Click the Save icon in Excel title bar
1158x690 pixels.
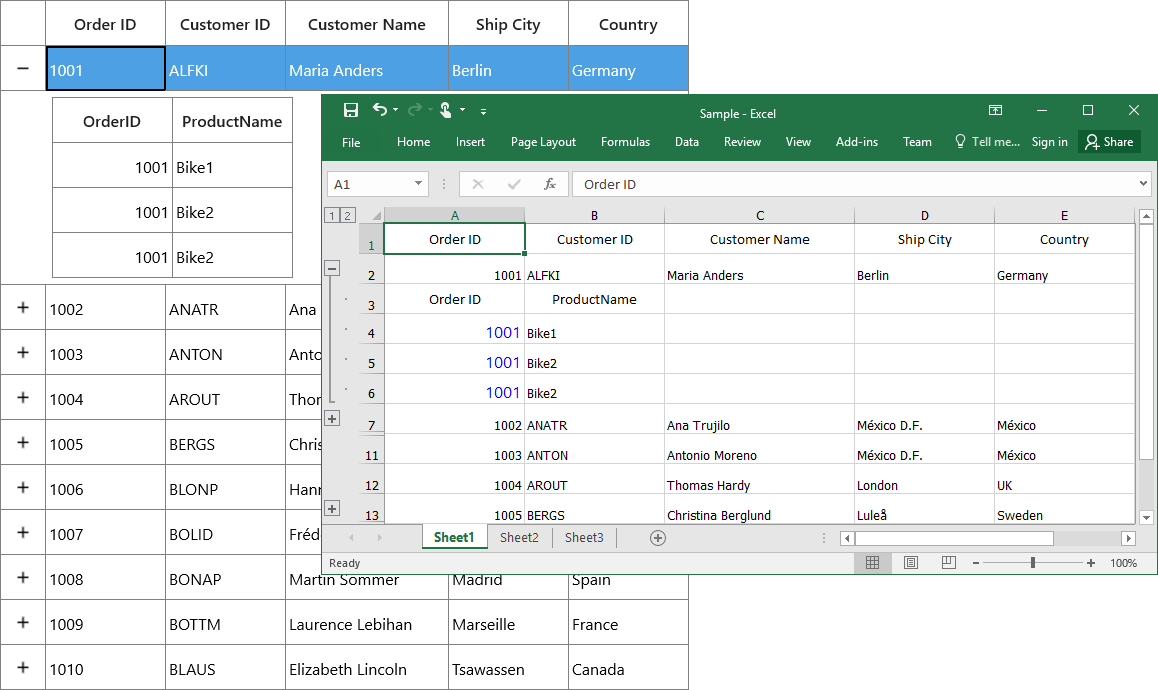coord(351,110)
